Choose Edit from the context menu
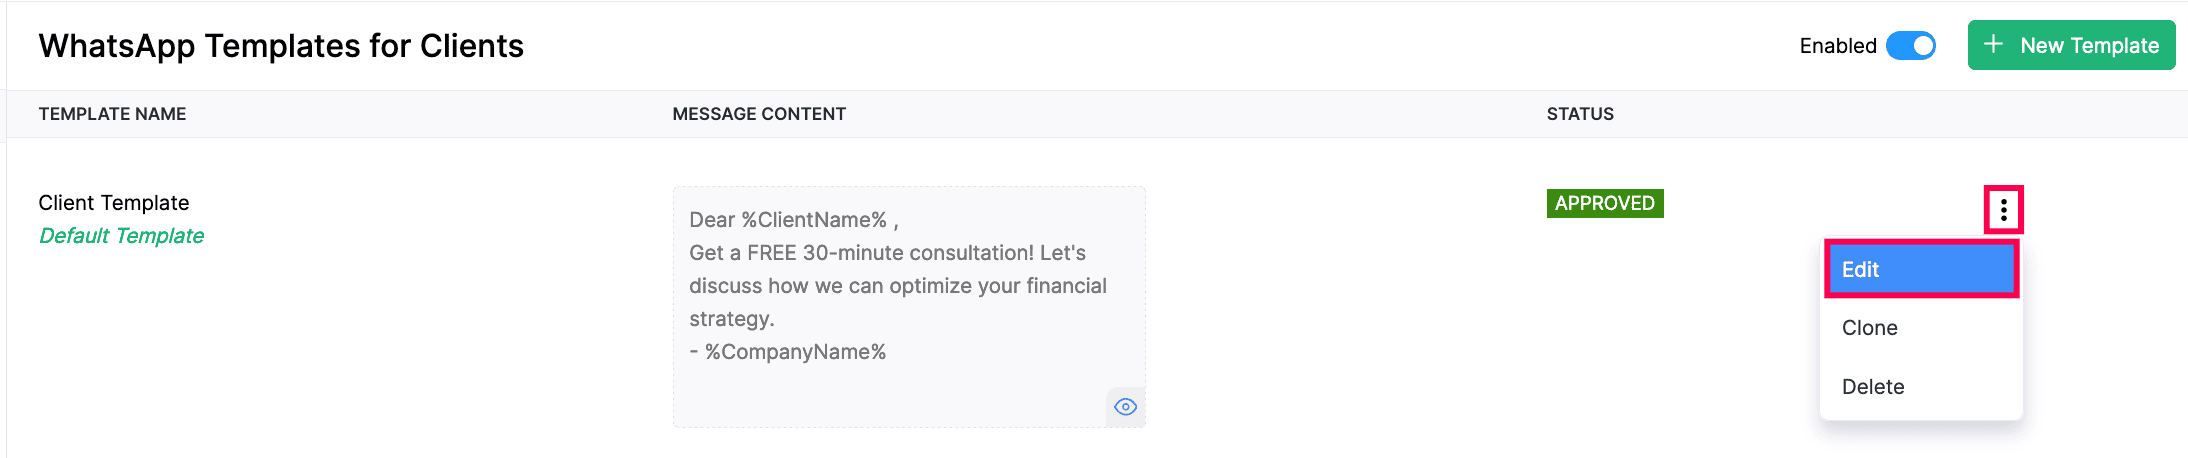 pos(1920,269)
